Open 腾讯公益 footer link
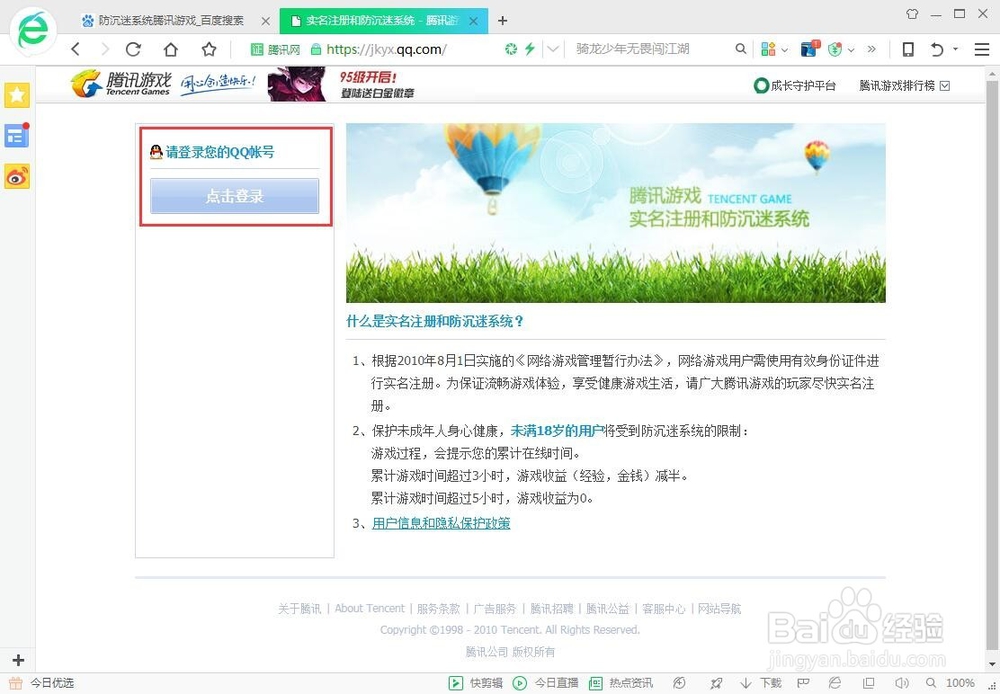 coord(608,609)
